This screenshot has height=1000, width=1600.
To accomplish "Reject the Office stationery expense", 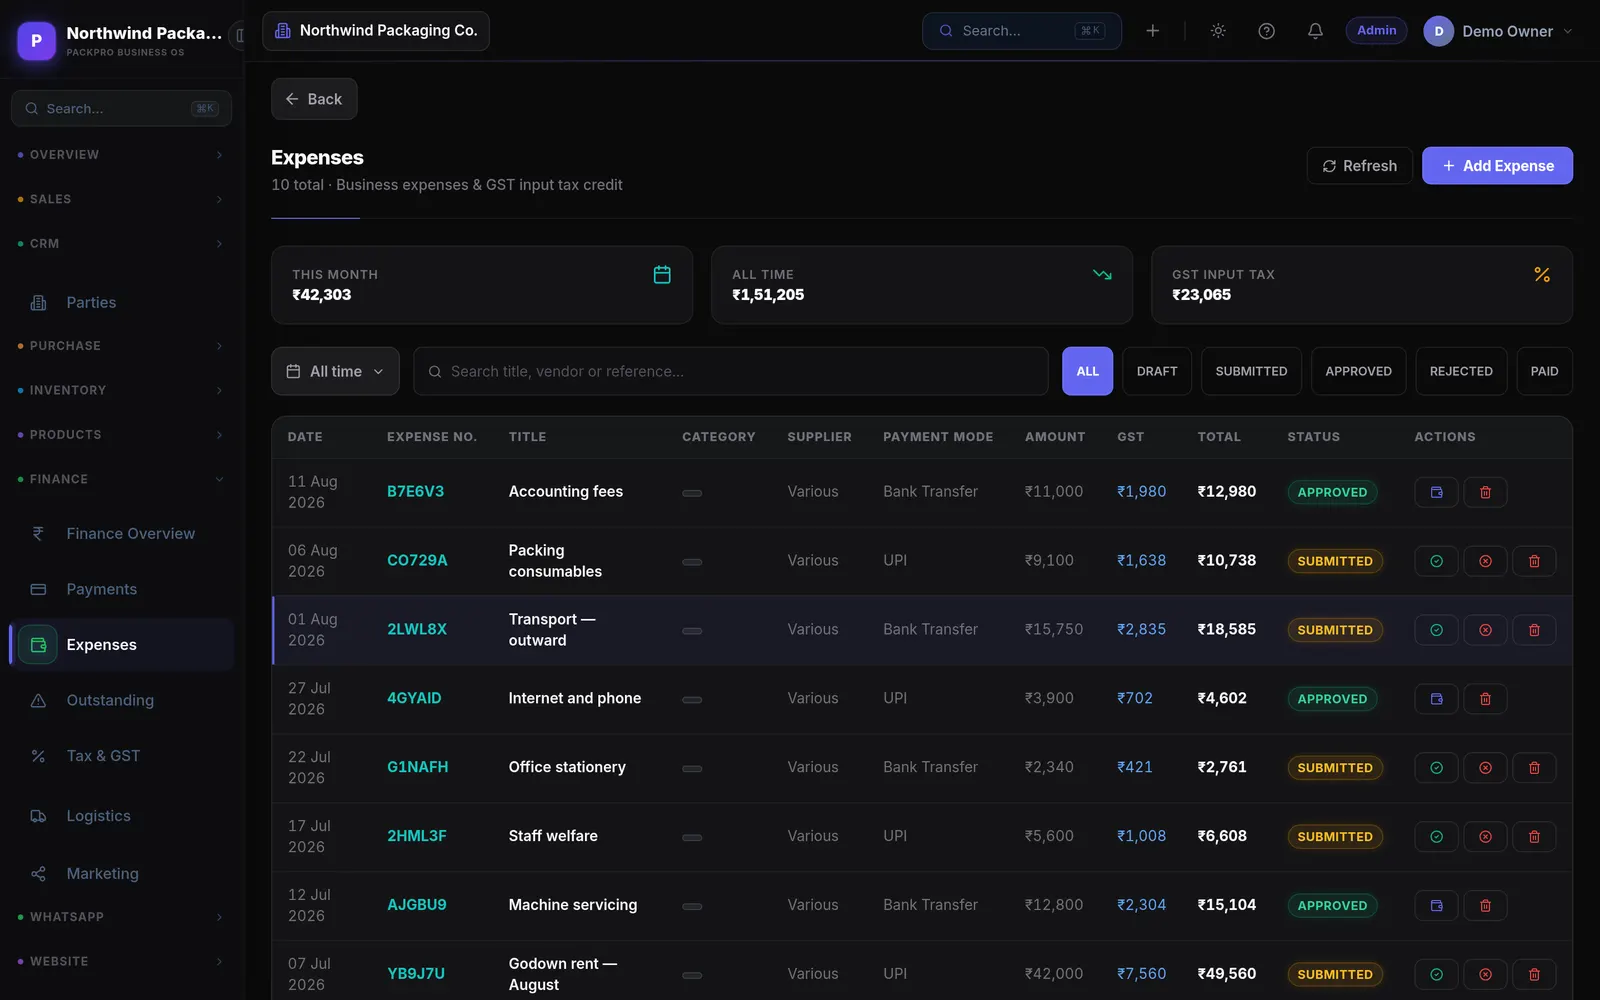I will pyautogui.click(x=1485, y=768).
